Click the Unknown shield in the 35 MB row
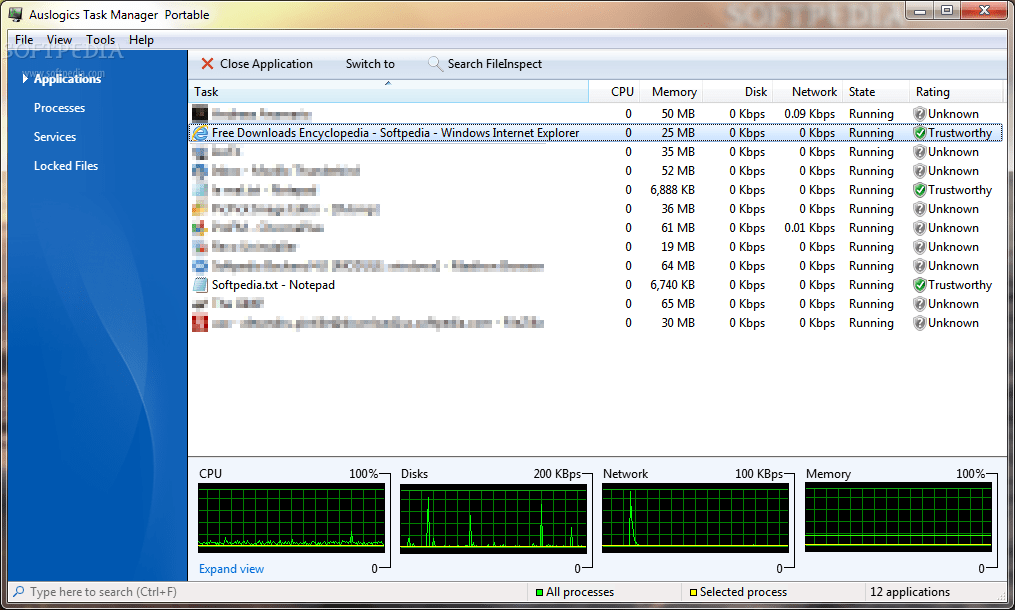1015x610 pixels. click(x=919, y=152)
